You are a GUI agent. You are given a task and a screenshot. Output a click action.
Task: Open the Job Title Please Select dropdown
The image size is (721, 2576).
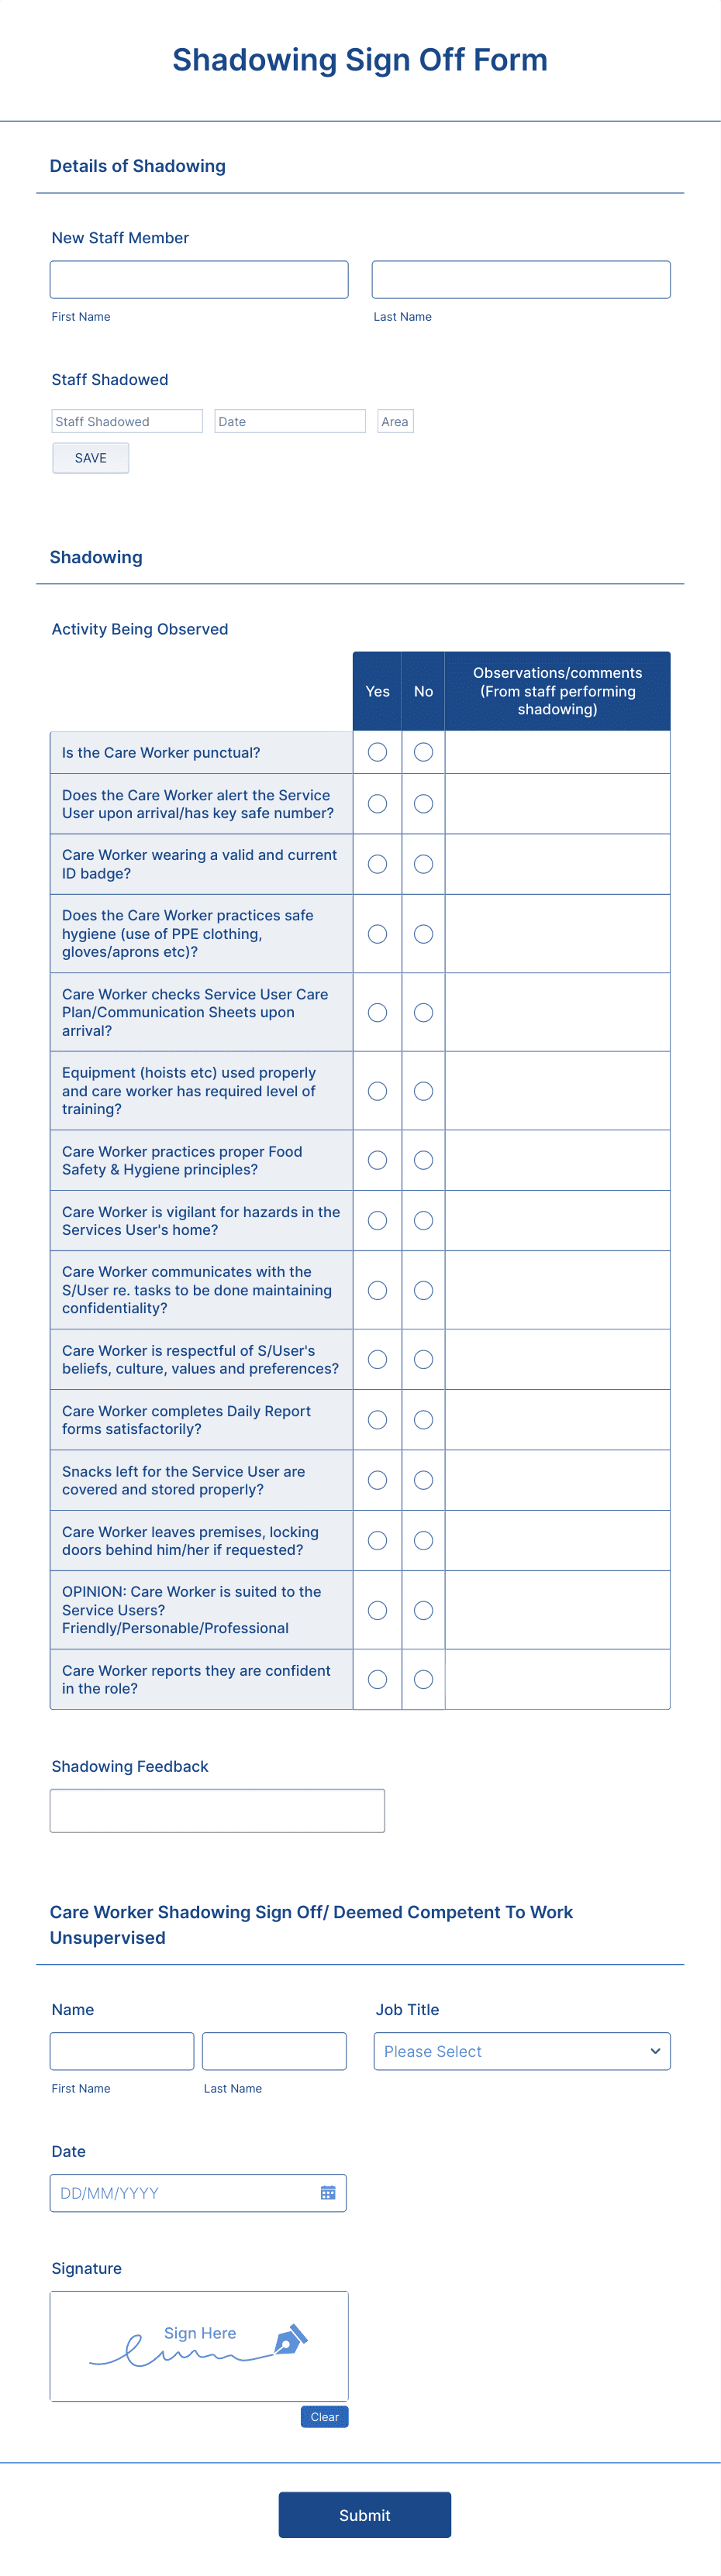coord(521,2051)
